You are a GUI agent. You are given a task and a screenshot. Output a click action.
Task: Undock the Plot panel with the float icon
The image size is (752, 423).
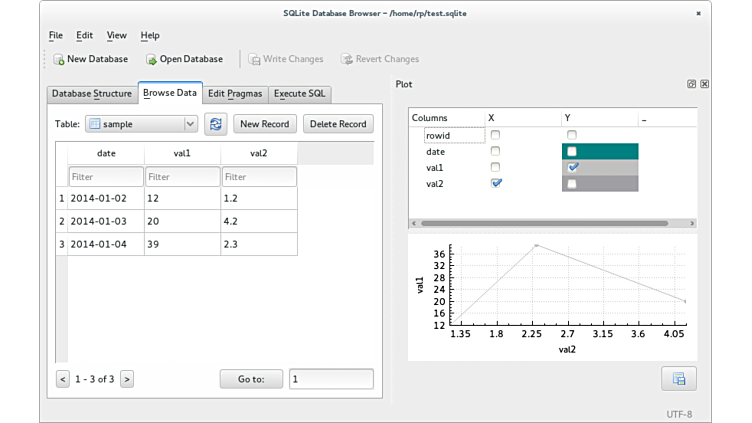click(692, 84)
